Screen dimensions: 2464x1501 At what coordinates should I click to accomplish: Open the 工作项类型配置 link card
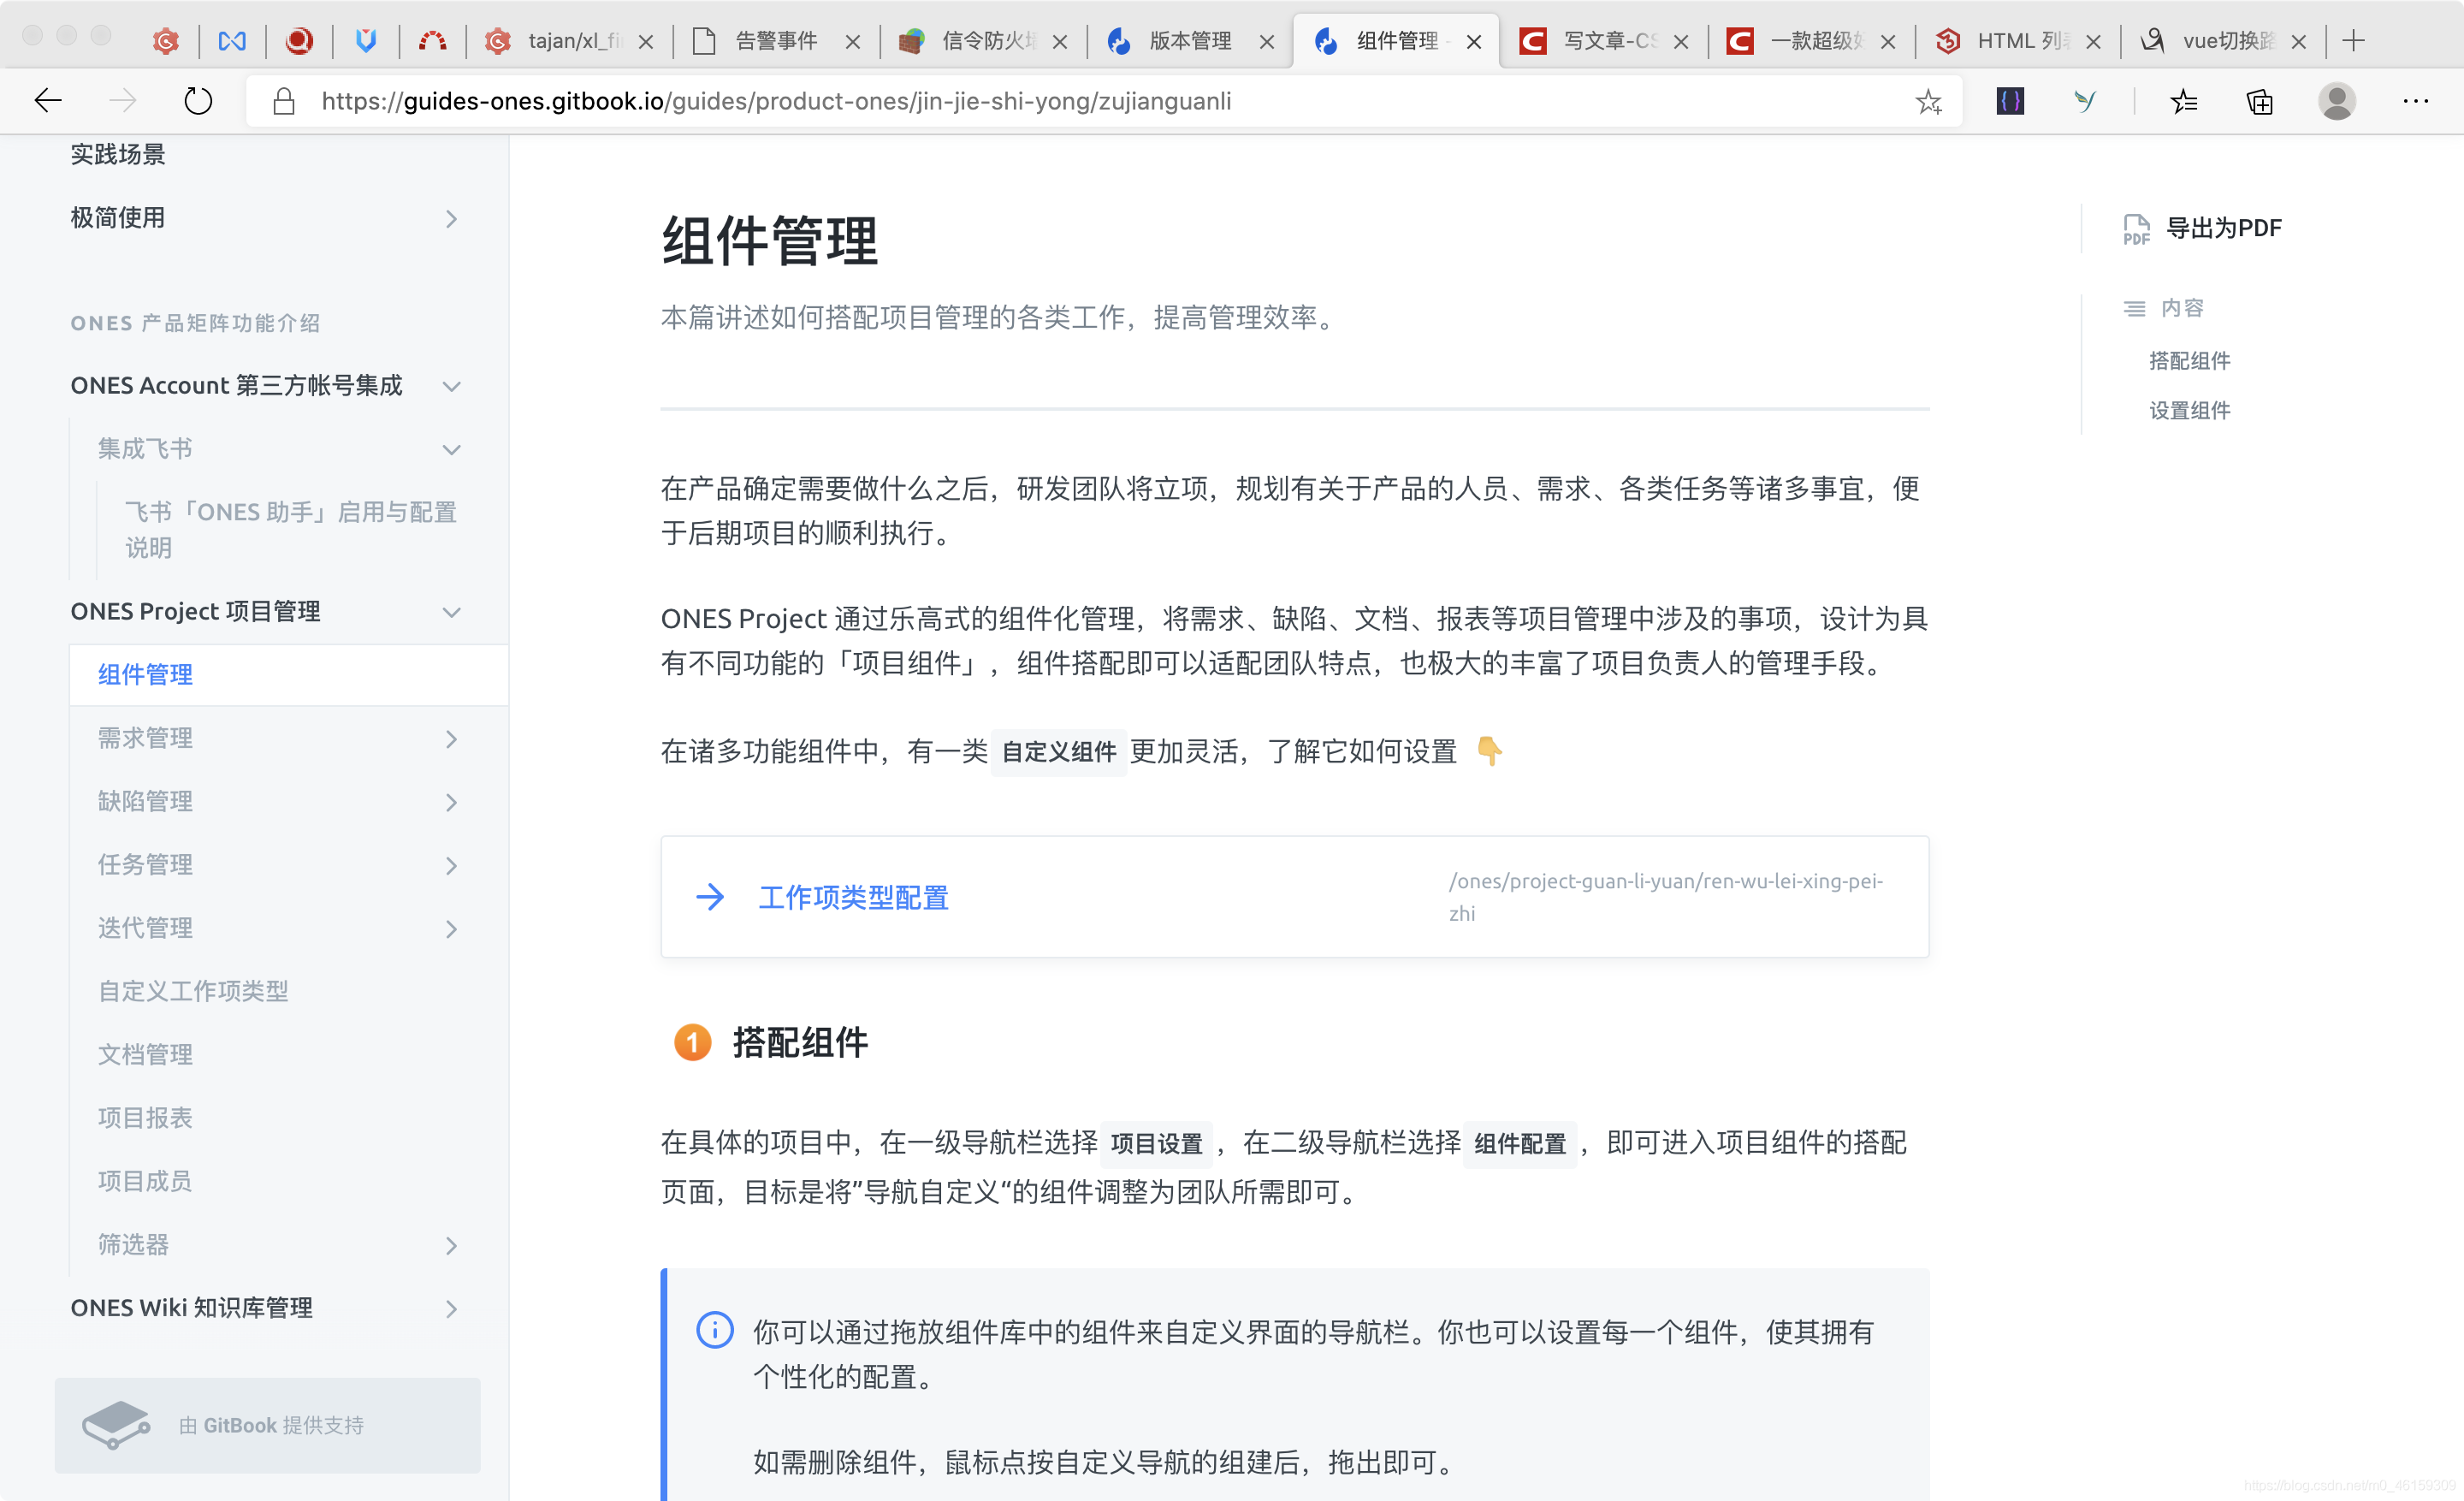(1294, 897)
